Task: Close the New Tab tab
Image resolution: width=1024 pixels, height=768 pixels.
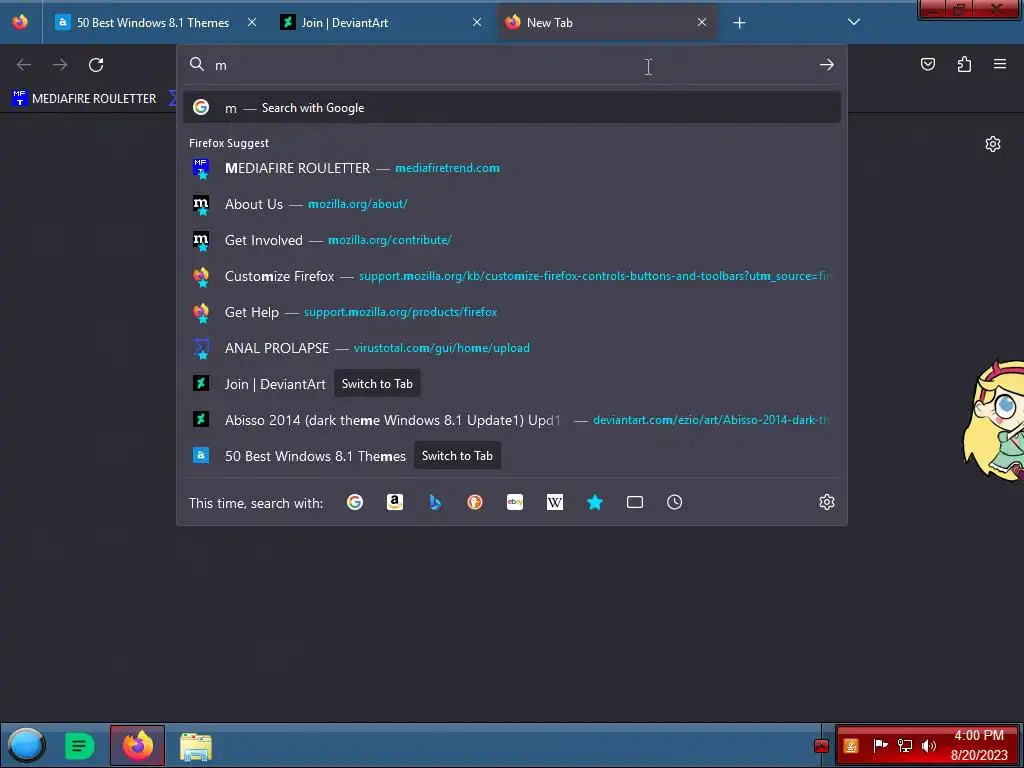Action: [701, 22]
